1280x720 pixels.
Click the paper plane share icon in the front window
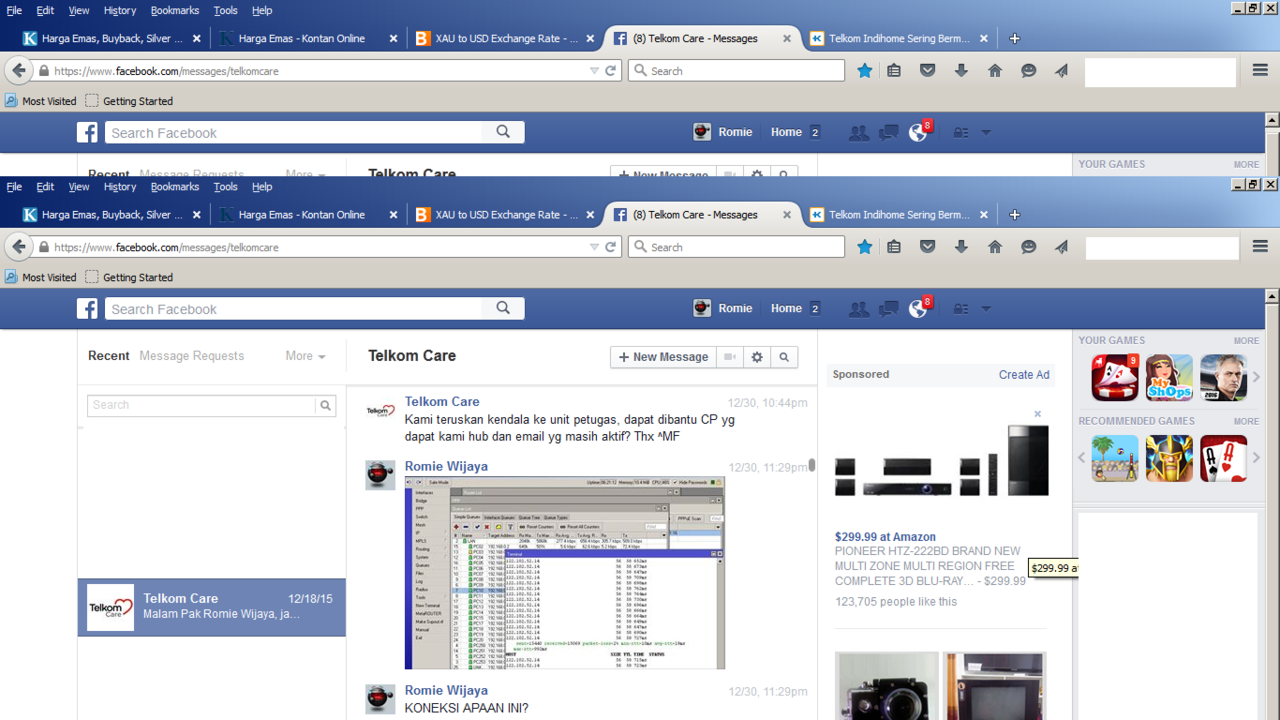(1062, 247)
